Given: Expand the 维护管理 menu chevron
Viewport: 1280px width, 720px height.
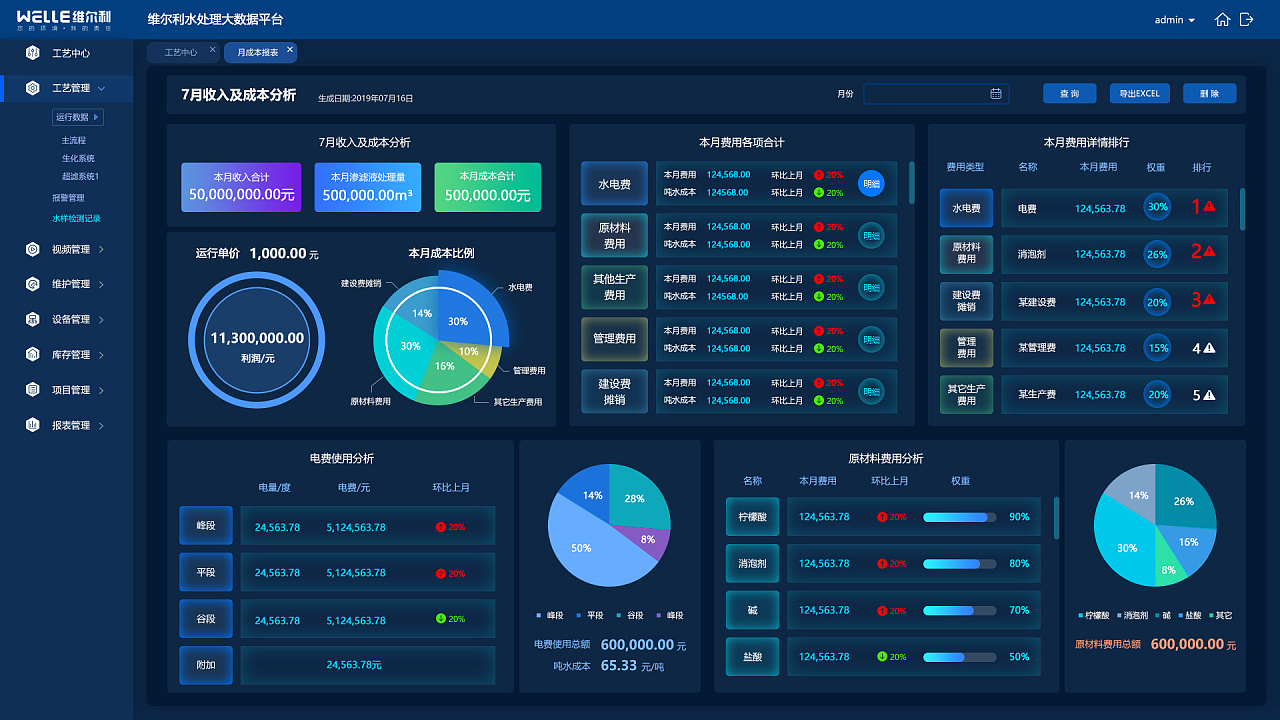Looking at the screenshot, I should pyautogui.click(x=101, y=284).
